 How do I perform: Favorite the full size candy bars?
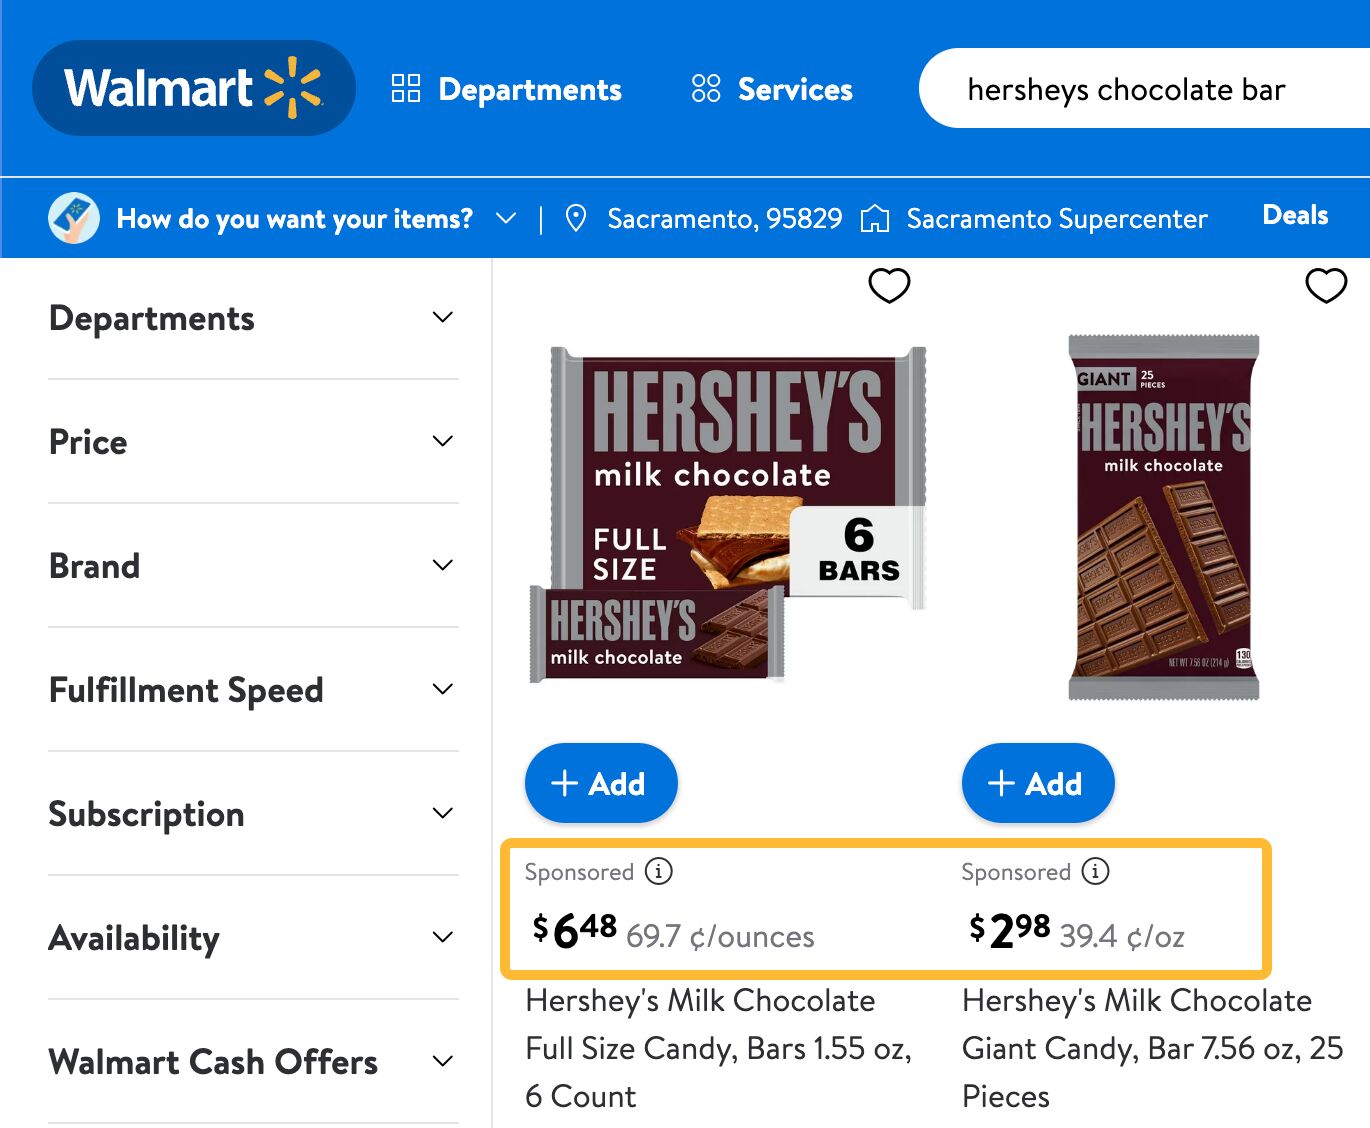click(x=888, y=285)
